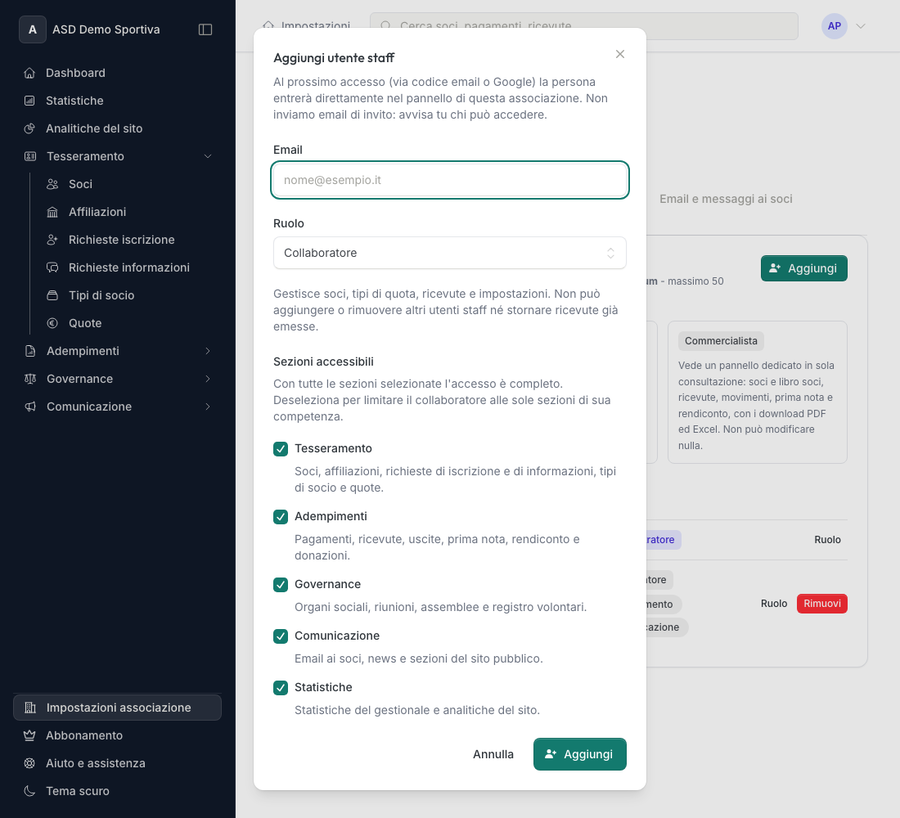Click the Richieste informazioni chat icon
900x818 pixels.
tap(52, 268)
